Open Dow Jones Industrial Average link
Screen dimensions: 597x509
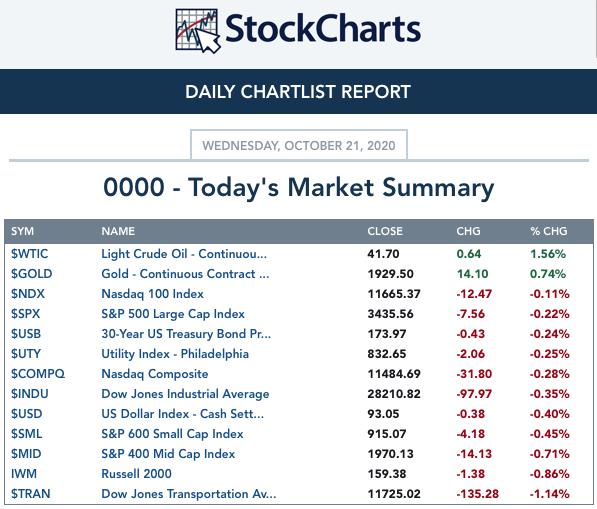pyautogui.click(x=185, y=394)
